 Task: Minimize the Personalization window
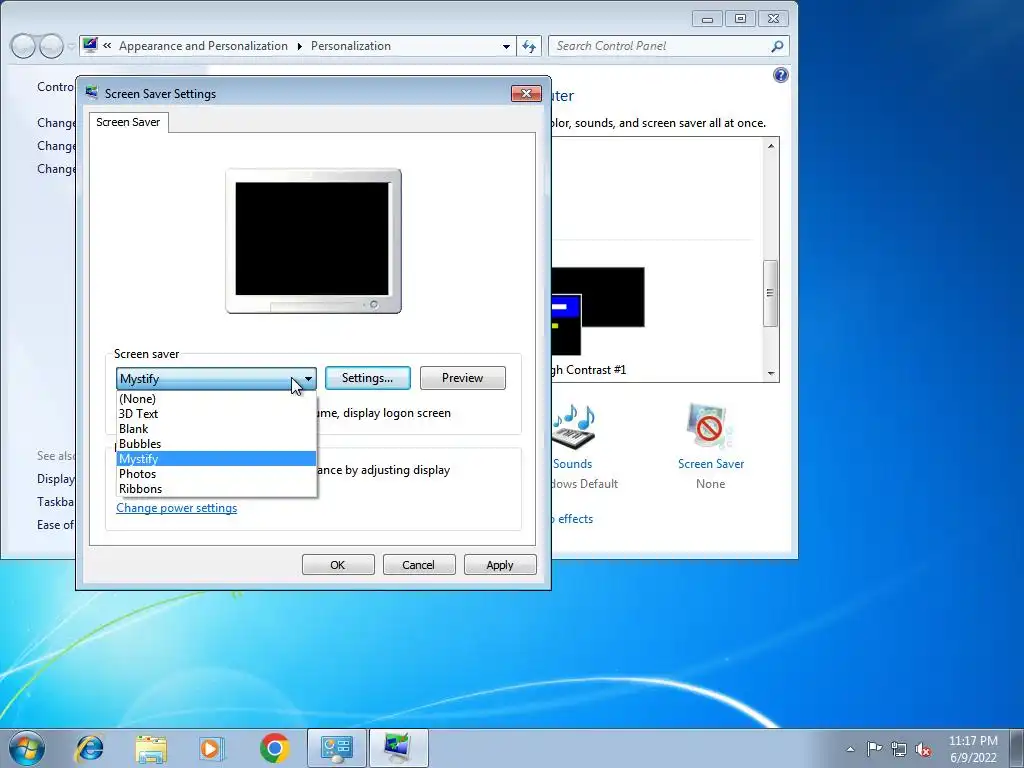[707, 19]
